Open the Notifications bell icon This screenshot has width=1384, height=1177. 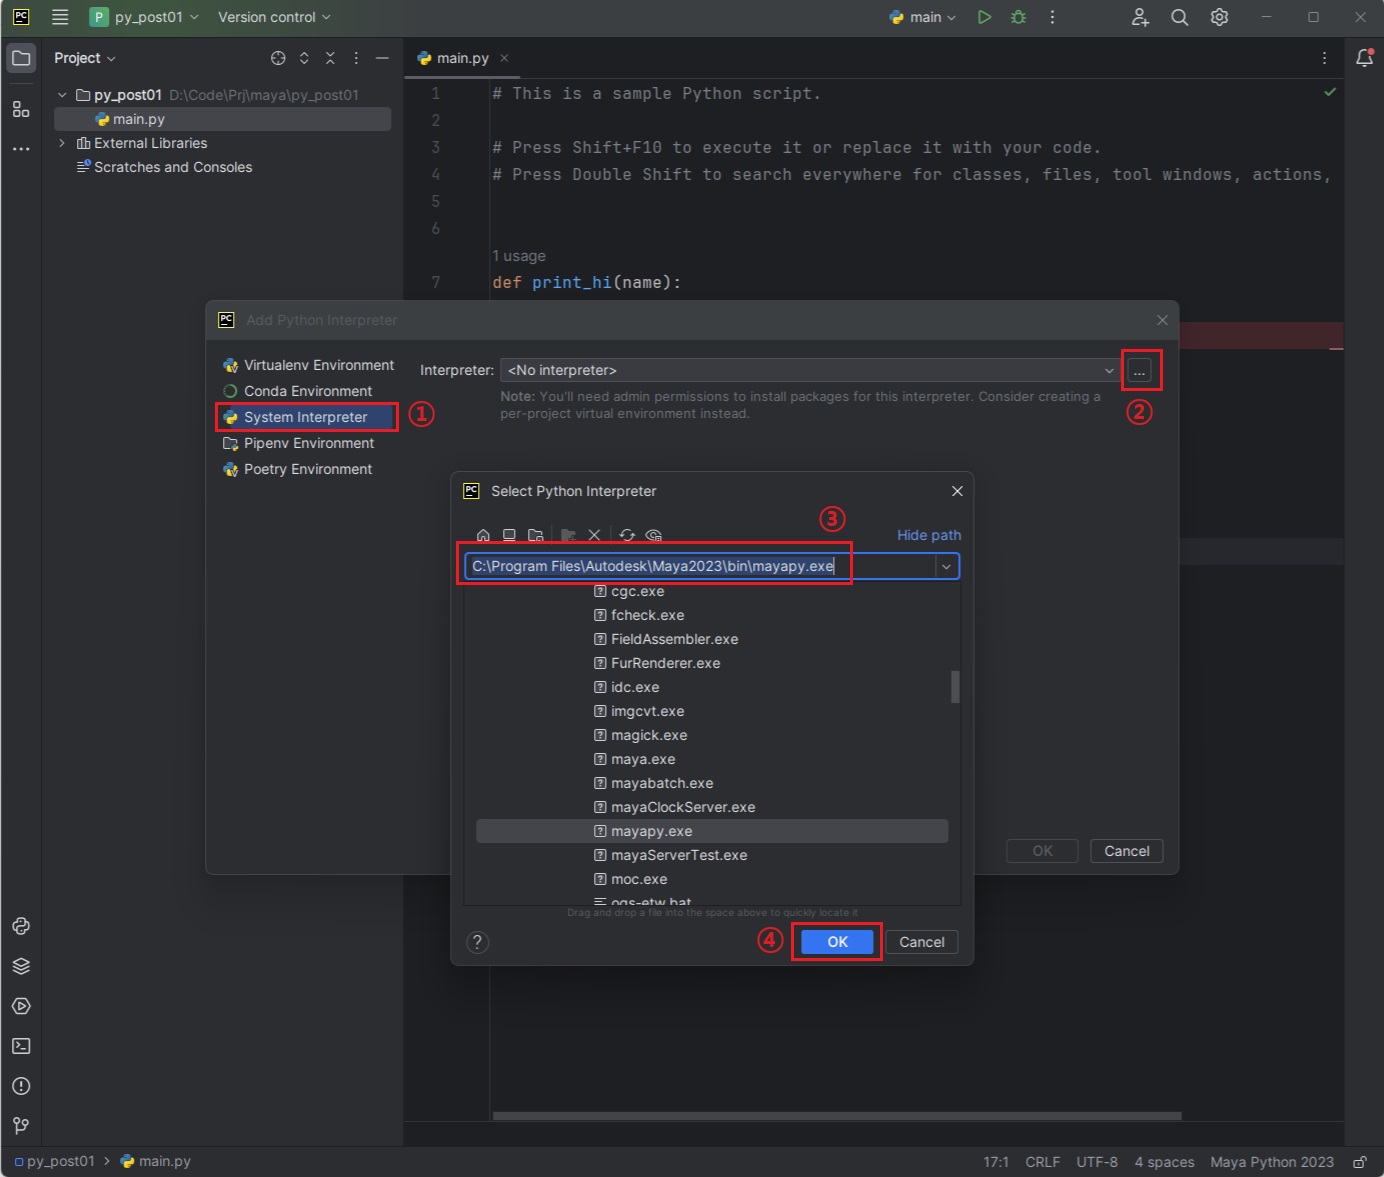point(1364,58)
